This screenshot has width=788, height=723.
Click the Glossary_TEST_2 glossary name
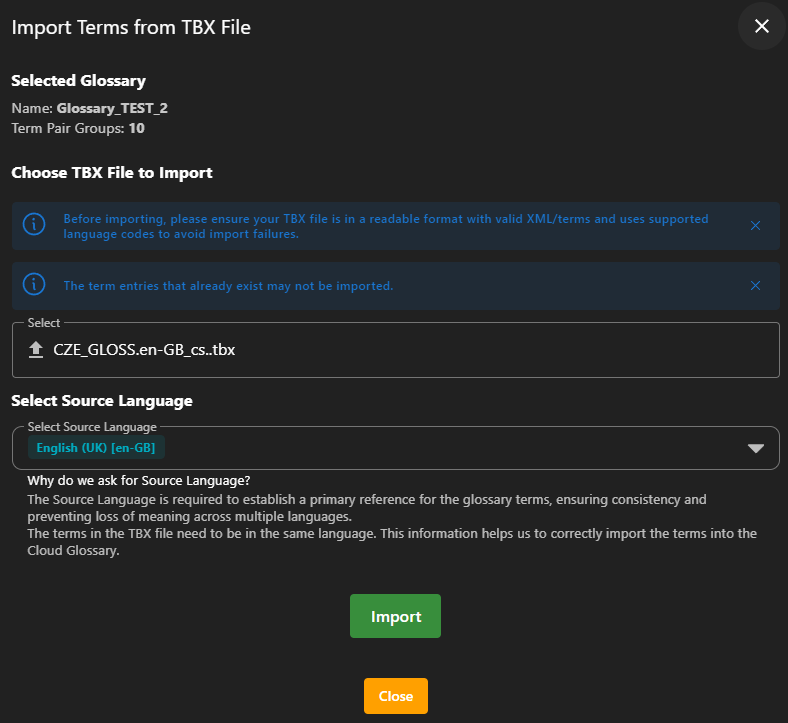[105, 108]
